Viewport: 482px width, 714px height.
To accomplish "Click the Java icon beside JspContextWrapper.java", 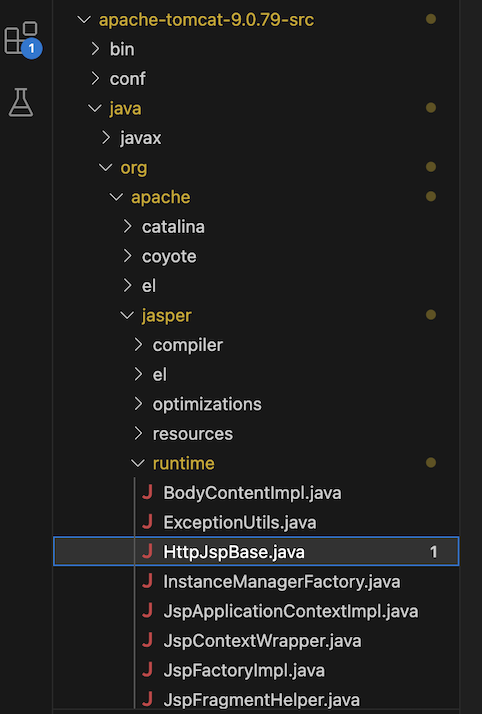I will click(147, 641).
